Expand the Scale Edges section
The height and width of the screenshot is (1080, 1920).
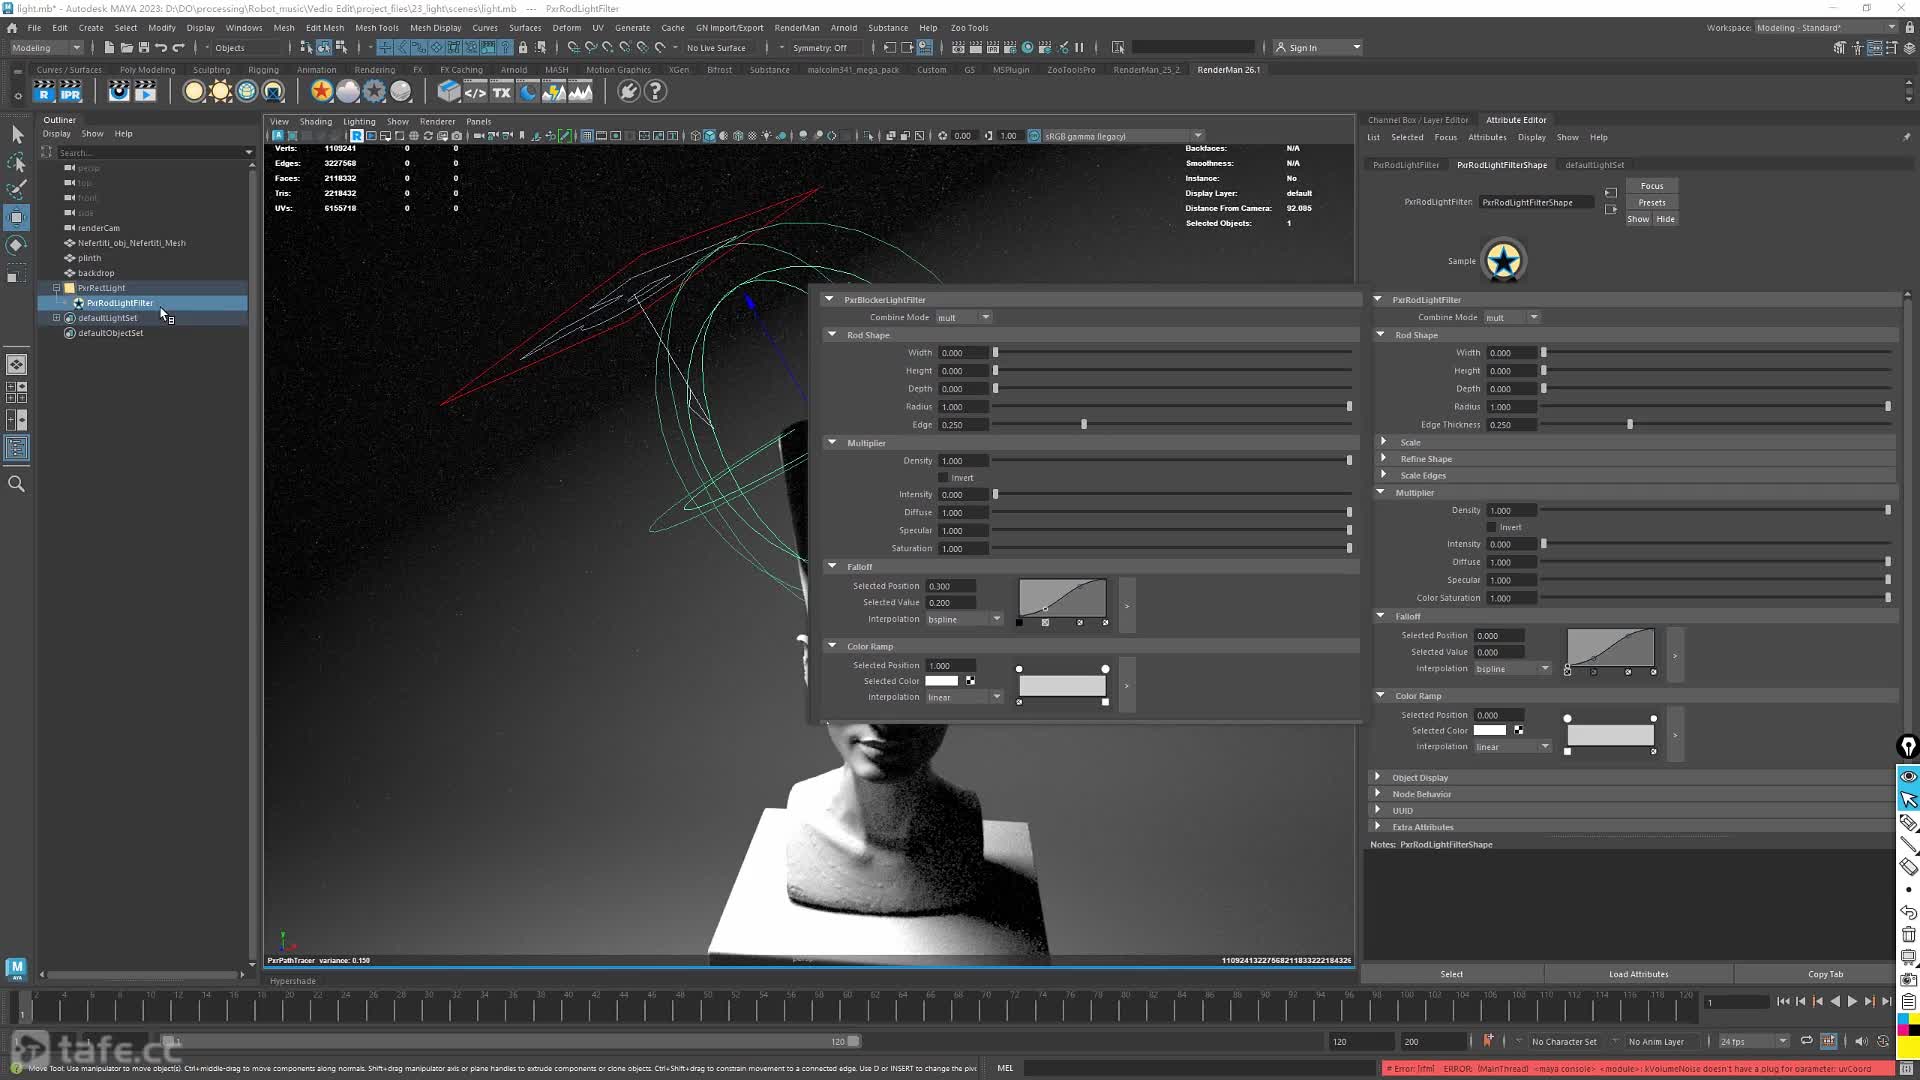[1384, 475]
